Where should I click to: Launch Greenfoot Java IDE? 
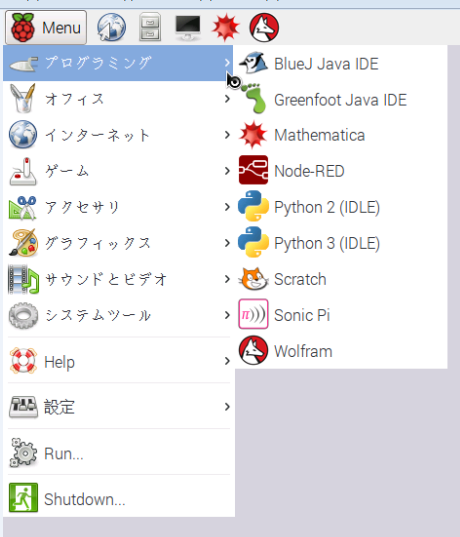341,100
